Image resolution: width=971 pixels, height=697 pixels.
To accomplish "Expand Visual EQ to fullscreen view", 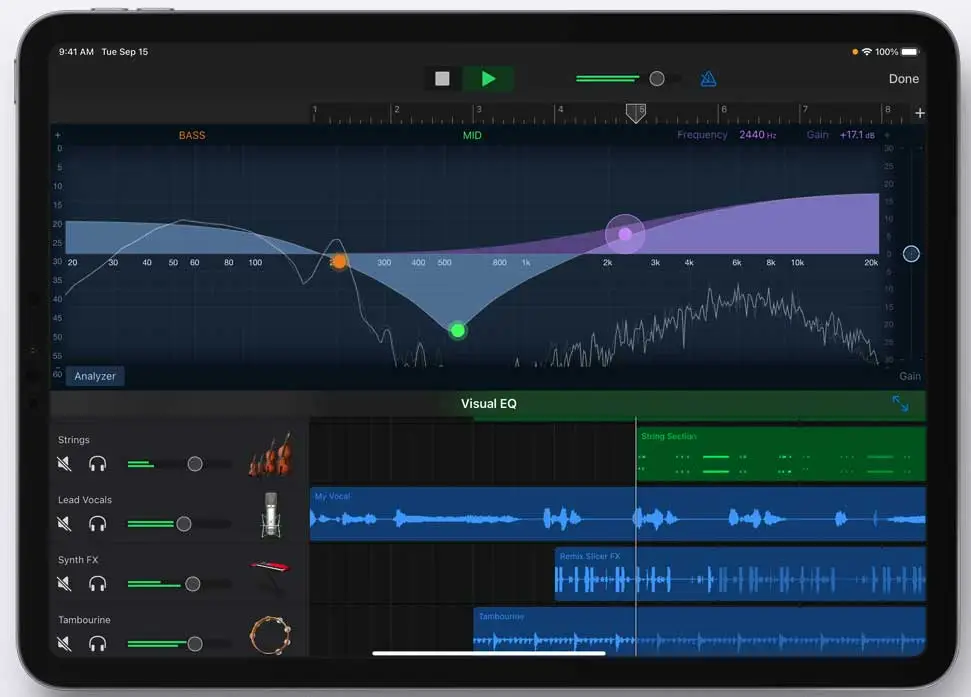I will click(x=900, y=403).
